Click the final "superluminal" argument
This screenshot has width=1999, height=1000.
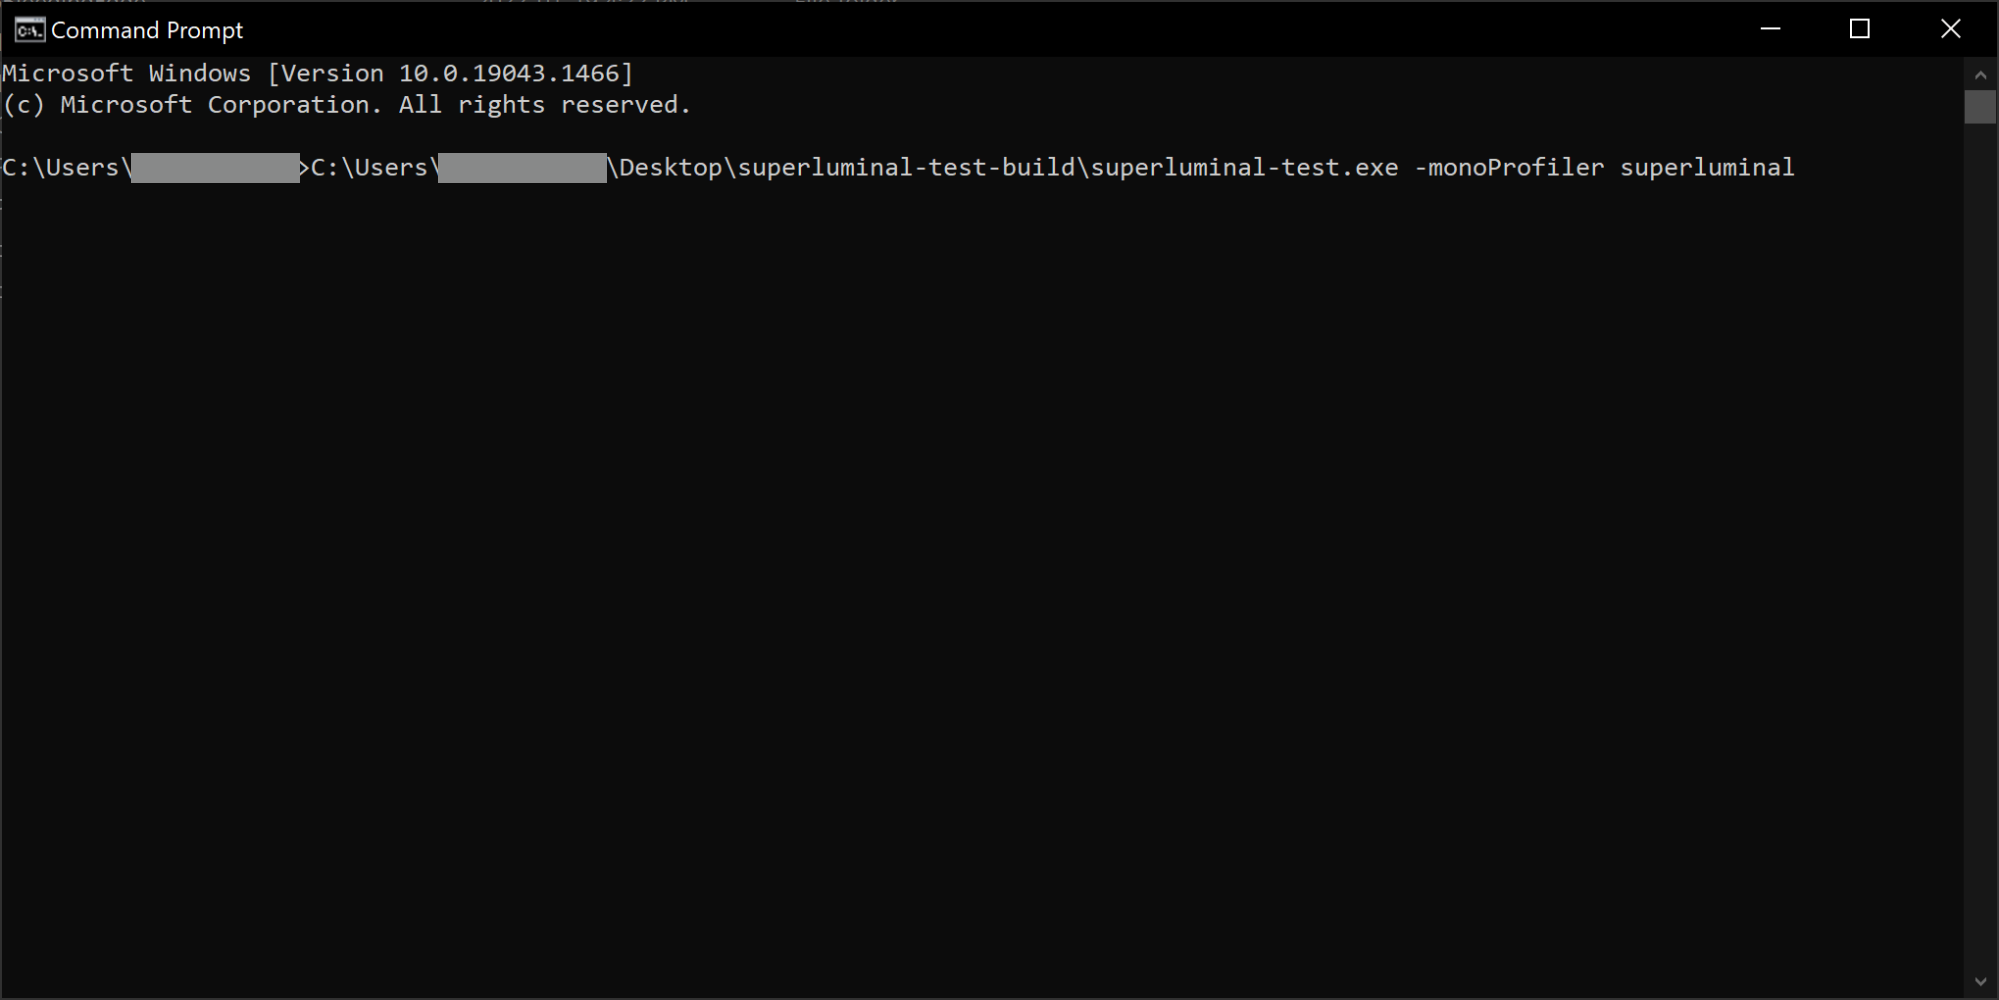click(1707, 168)
